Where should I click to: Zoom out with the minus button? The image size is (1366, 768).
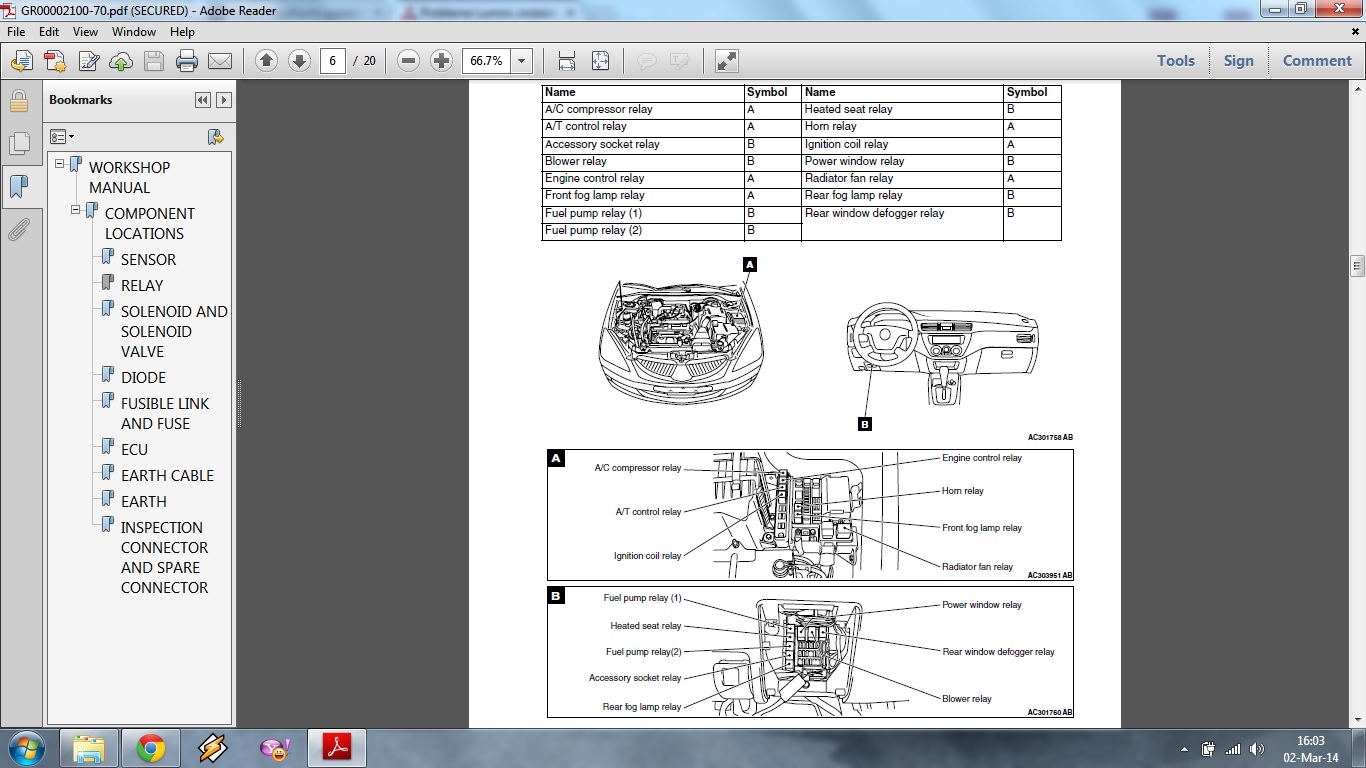(x=408, y=61)
